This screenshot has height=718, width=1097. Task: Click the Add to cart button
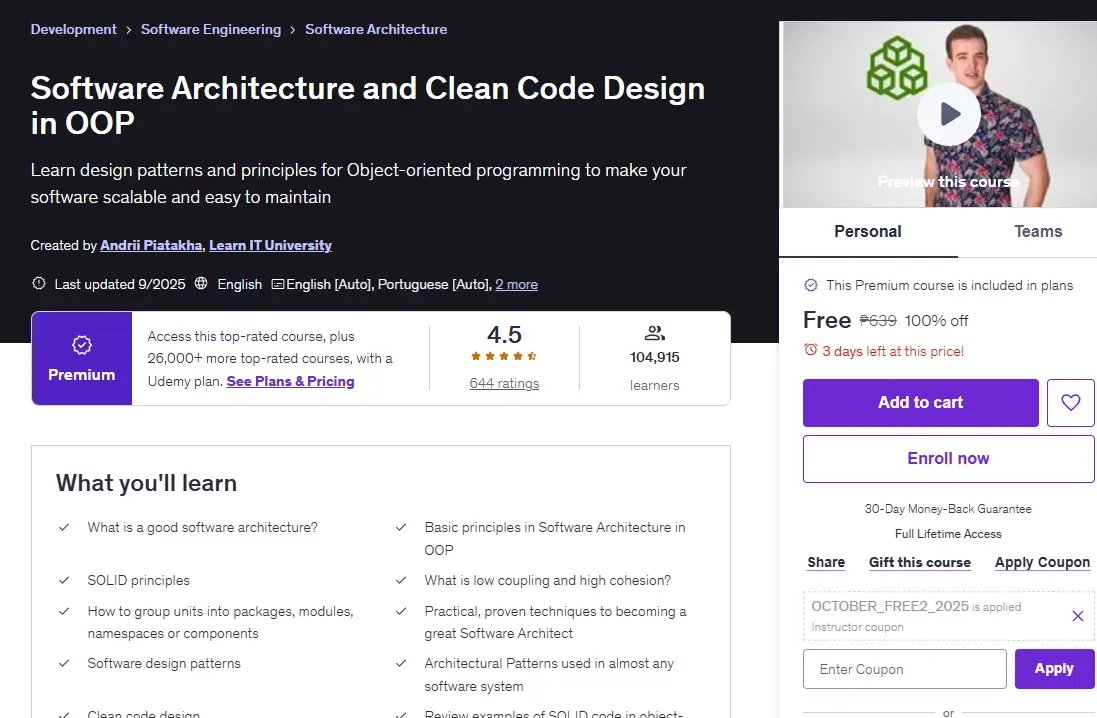[921, 402]
